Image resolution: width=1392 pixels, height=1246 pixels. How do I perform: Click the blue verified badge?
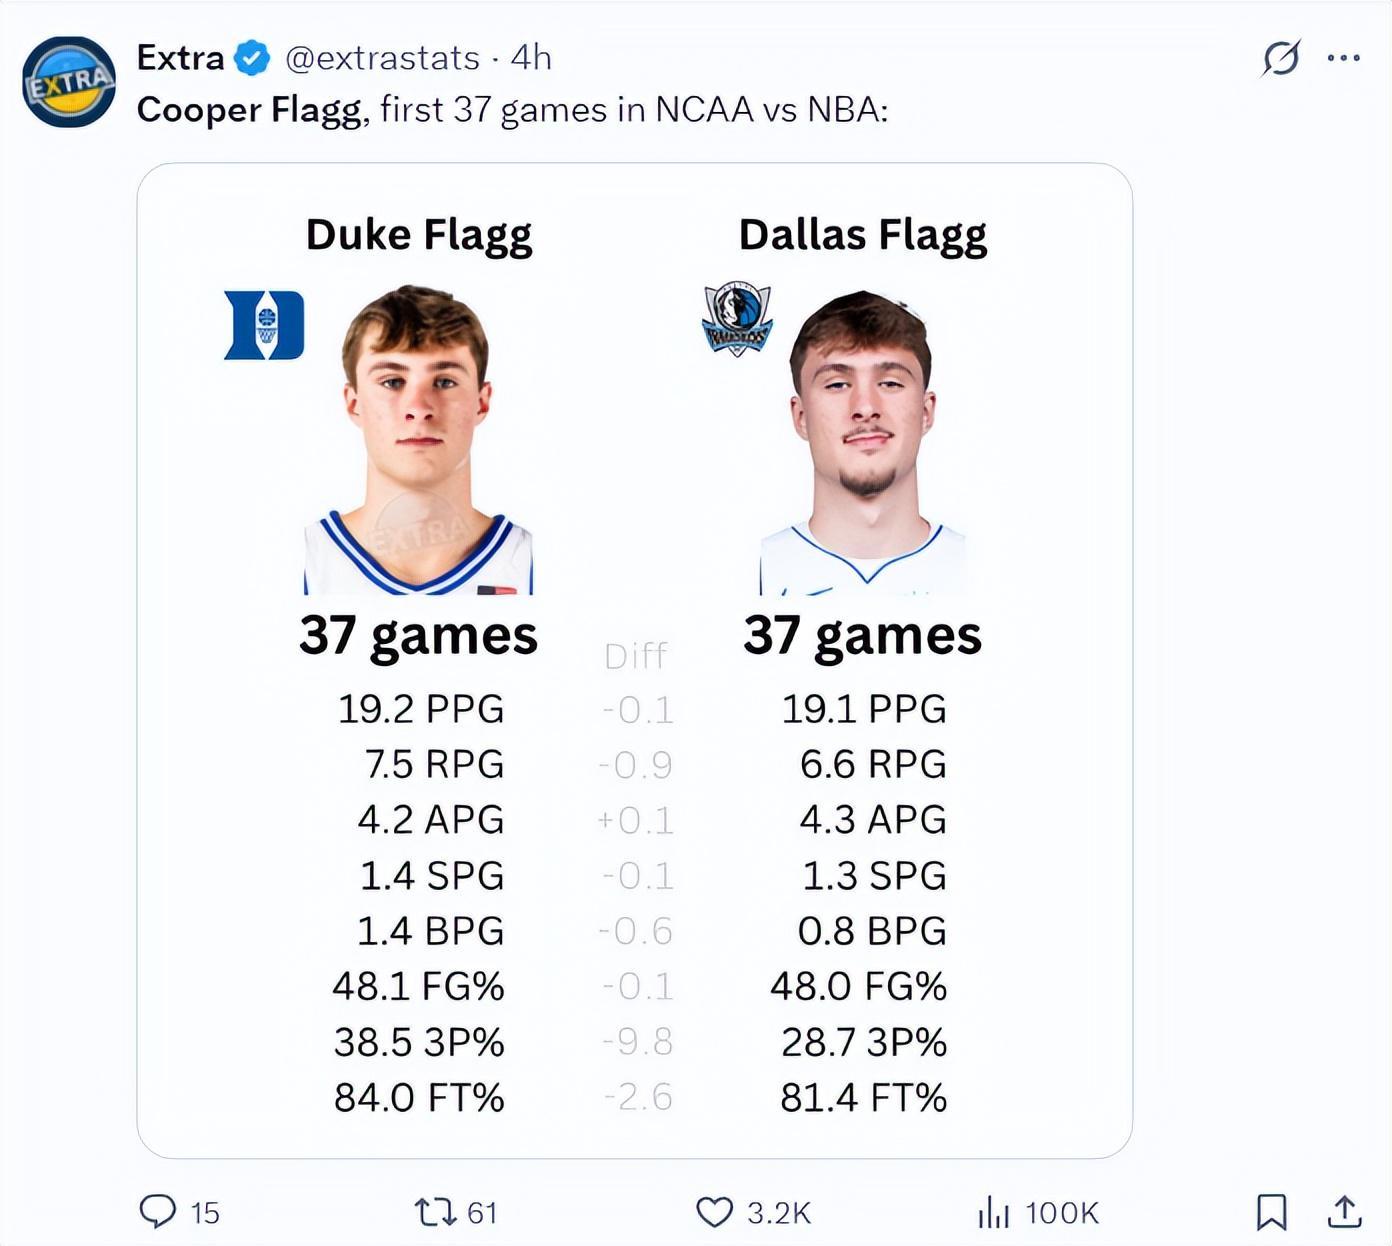coord(252,58)
